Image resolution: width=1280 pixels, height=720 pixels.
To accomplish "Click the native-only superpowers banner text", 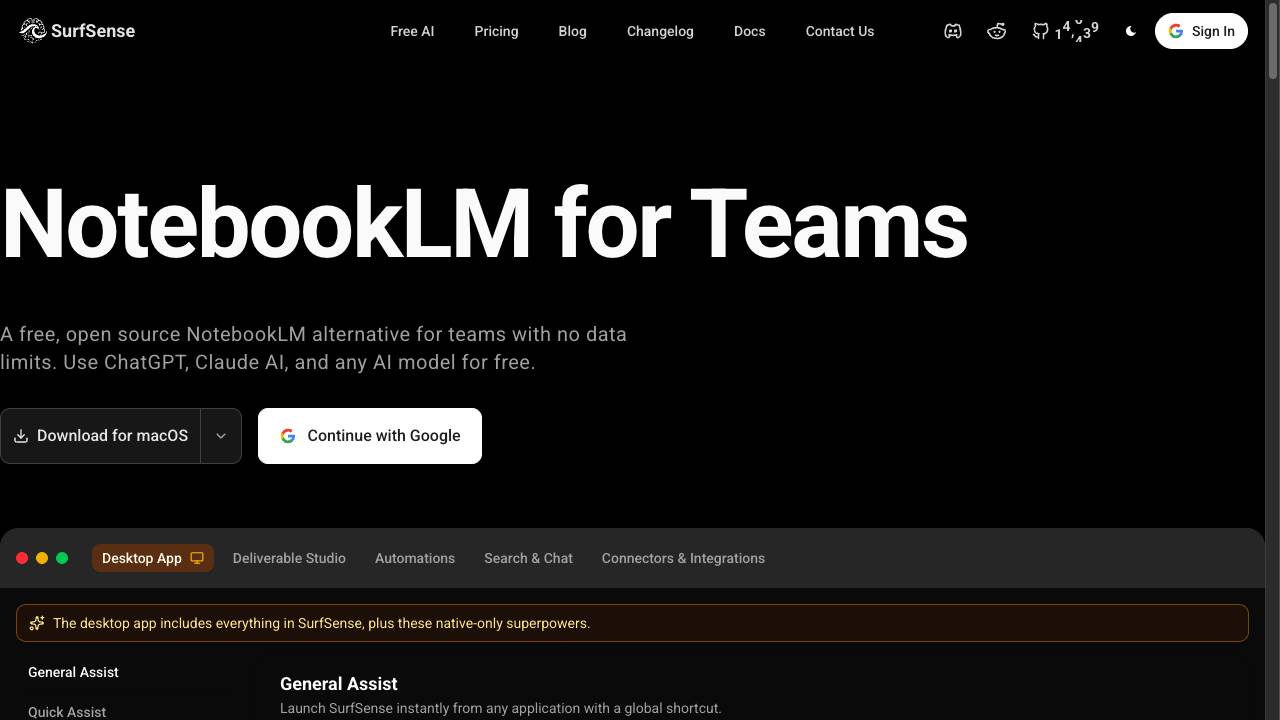I will tap(321, 623).
